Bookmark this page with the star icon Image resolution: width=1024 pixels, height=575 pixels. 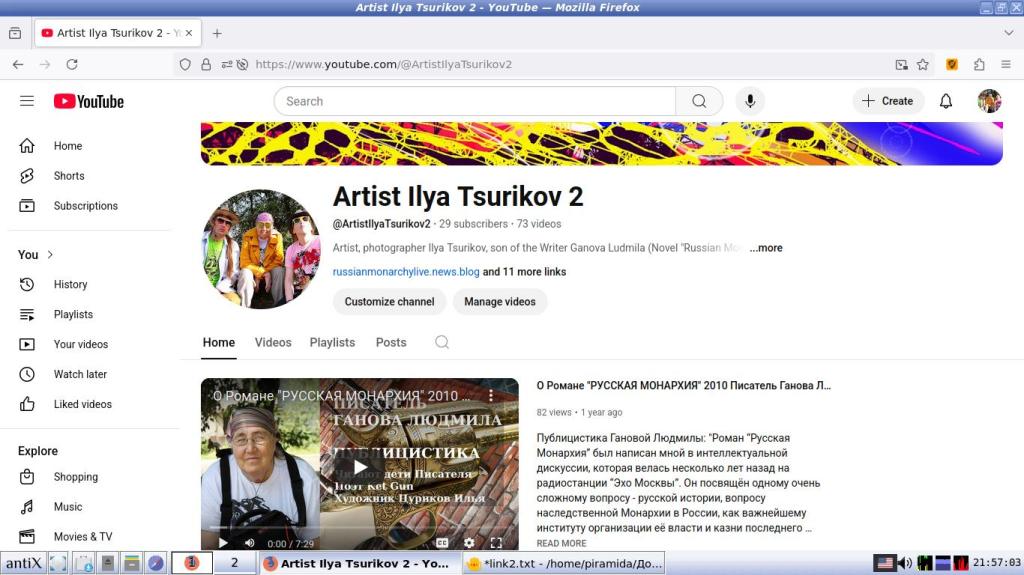pos(923,64)
